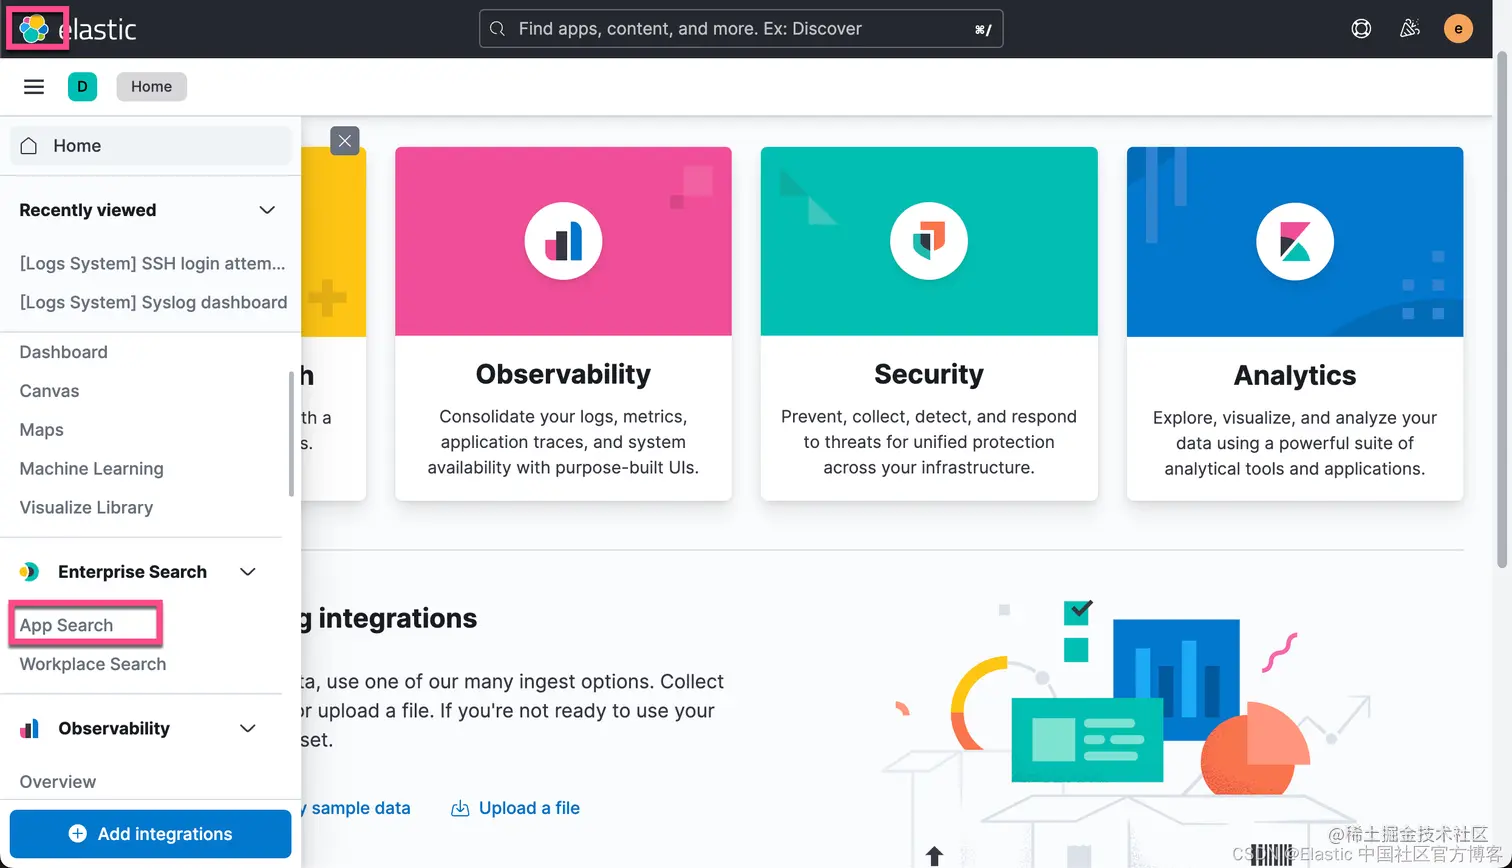
Task: Close the navigation flyout with X
Action: click(x=344, y=141)
